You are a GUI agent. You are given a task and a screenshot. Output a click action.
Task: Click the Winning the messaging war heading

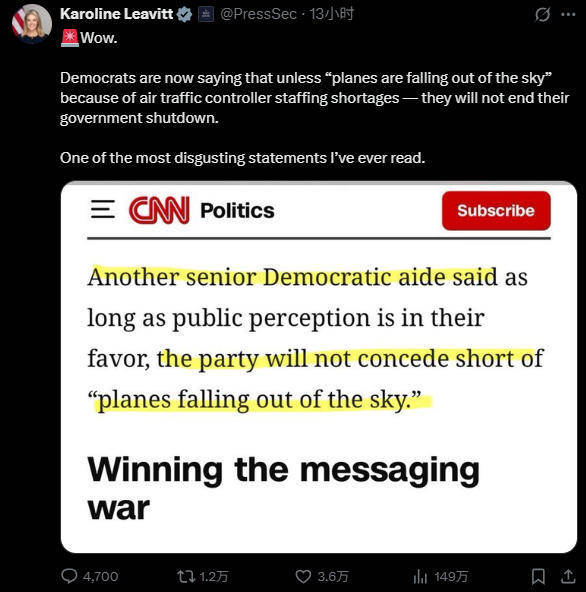click(283, 489)
